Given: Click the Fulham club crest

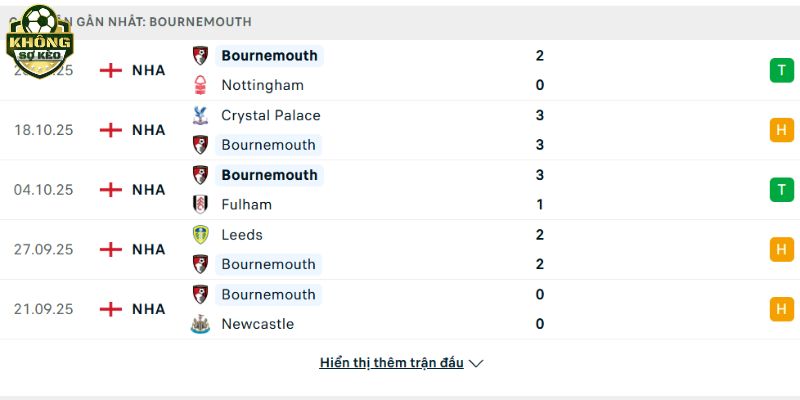Looking at the screenshot, I should pyautogui.click(x=201, y=204).
